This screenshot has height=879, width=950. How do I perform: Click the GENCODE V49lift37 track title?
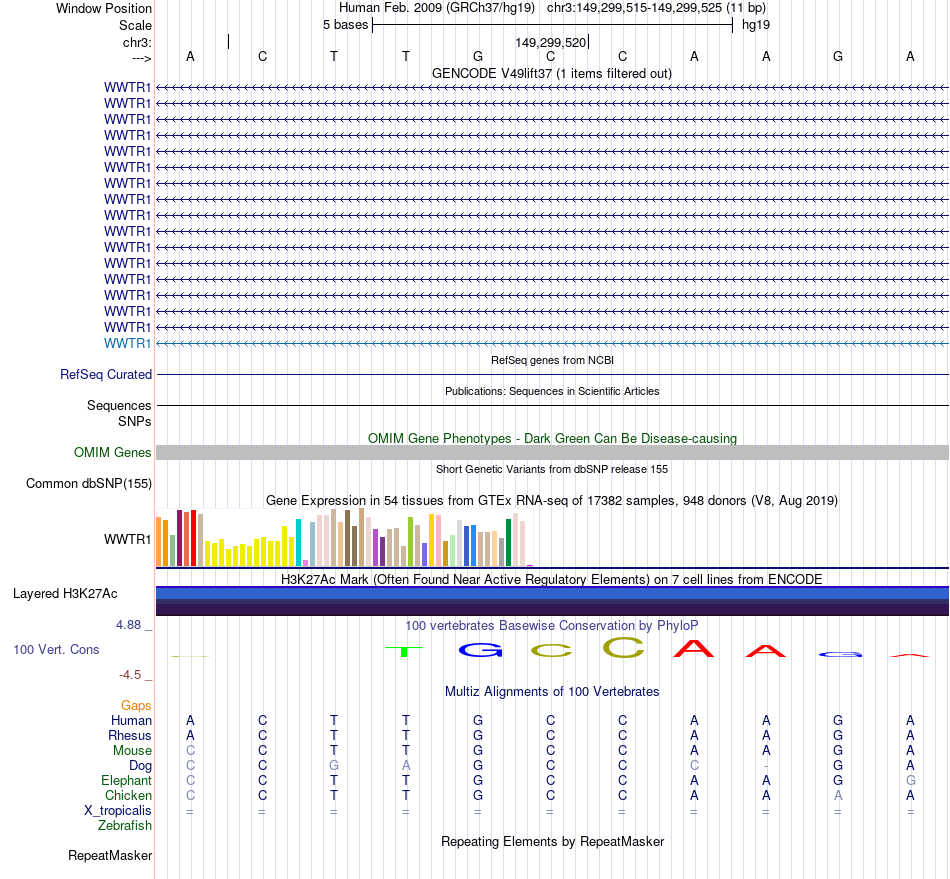(x=552, y=73)
